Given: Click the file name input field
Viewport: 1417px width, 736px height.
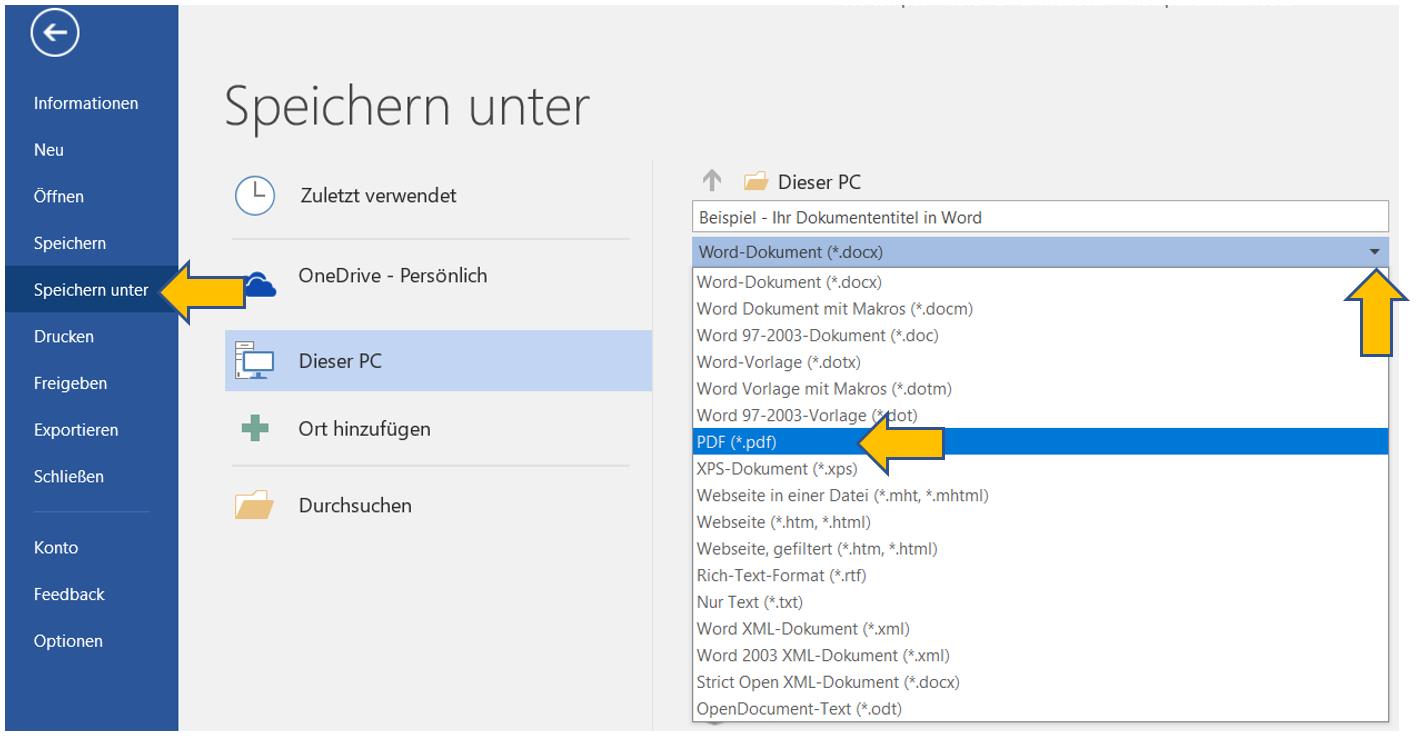Looking at the screenshot, I should 1040,217.
